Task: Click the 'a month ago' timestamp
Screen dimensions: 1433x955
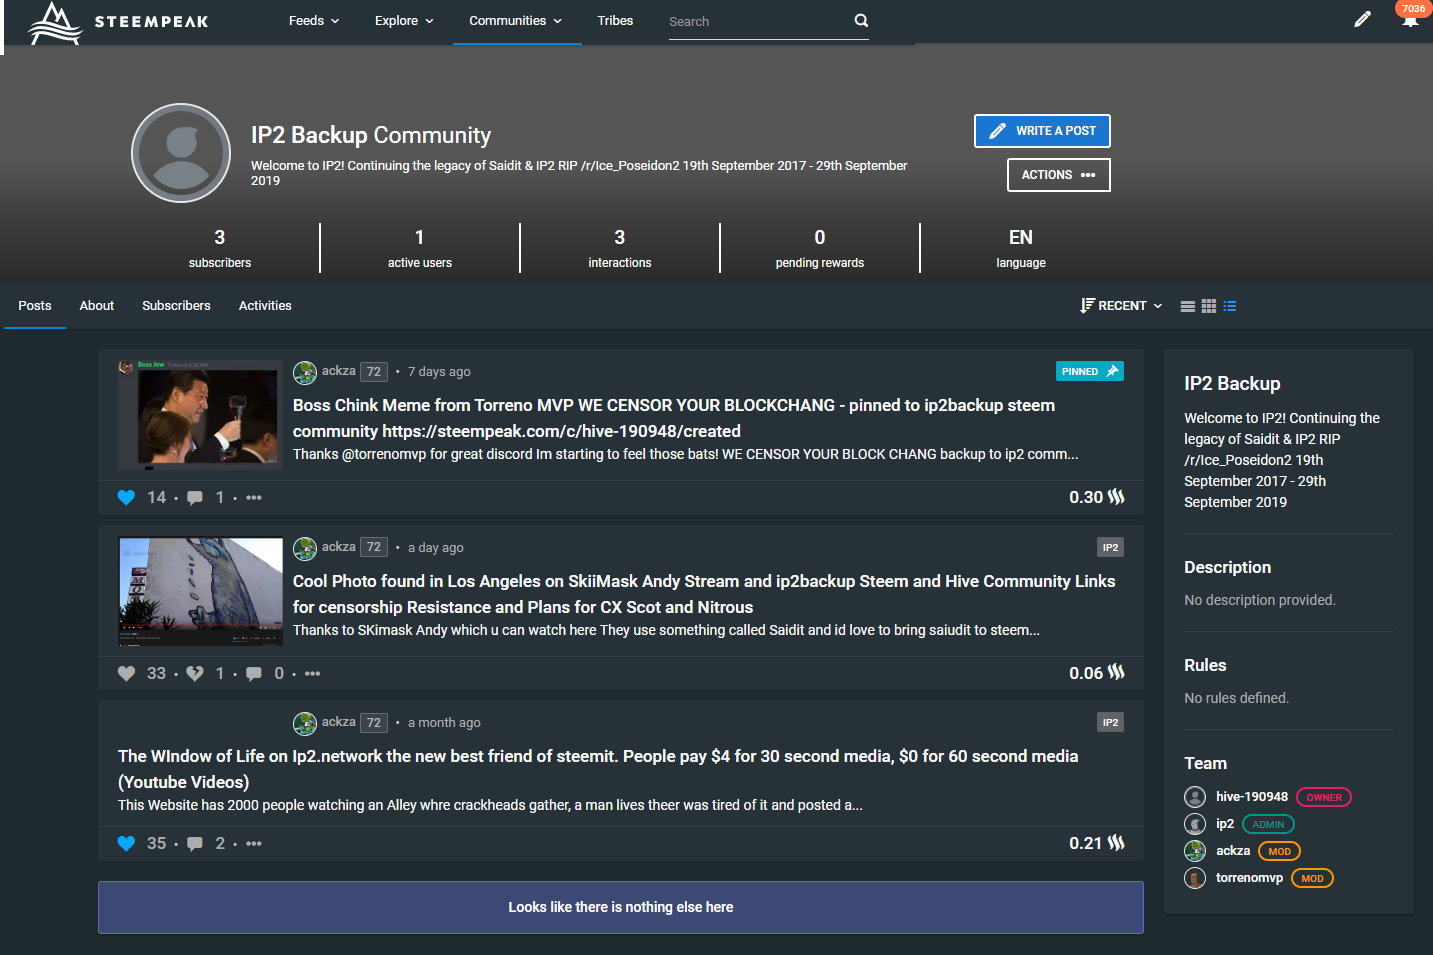Action: 444,723
